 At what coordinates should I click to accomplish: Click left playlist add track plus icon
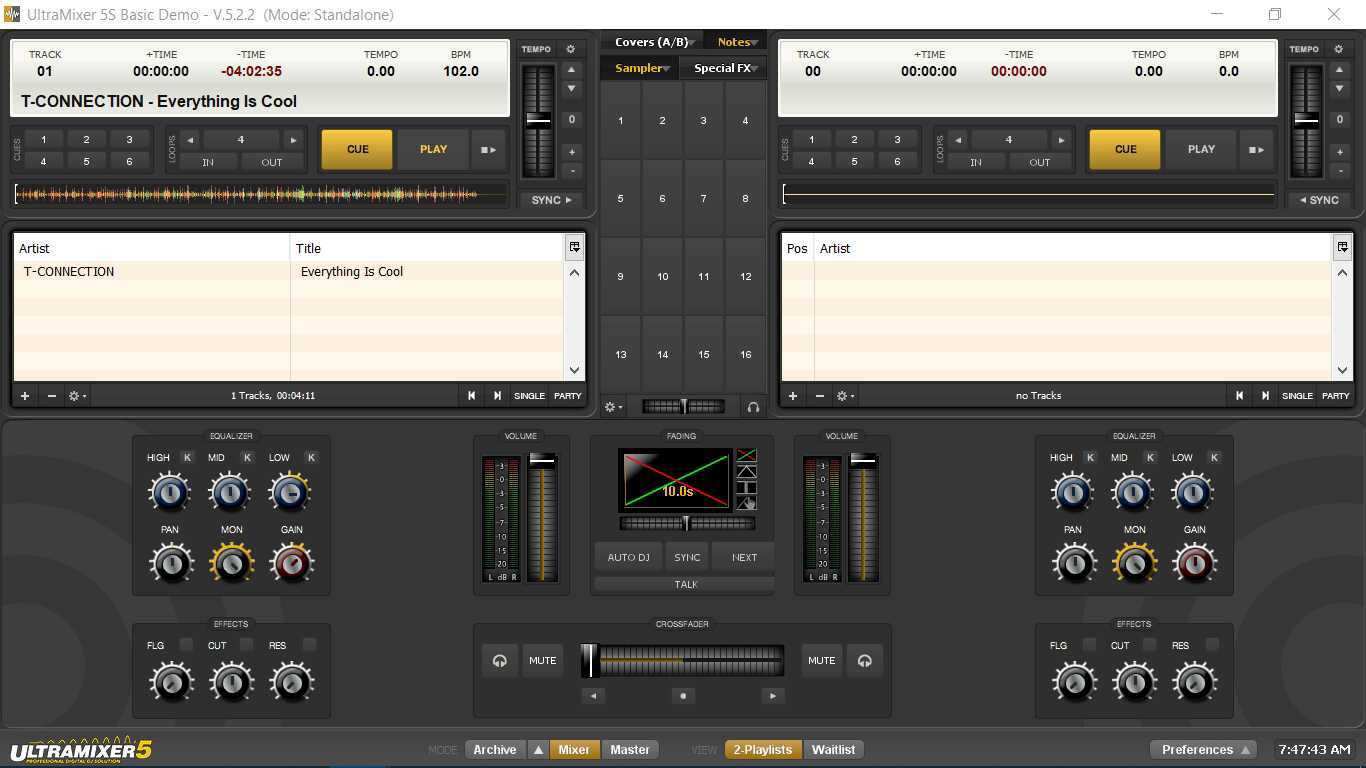coord(25,396)
